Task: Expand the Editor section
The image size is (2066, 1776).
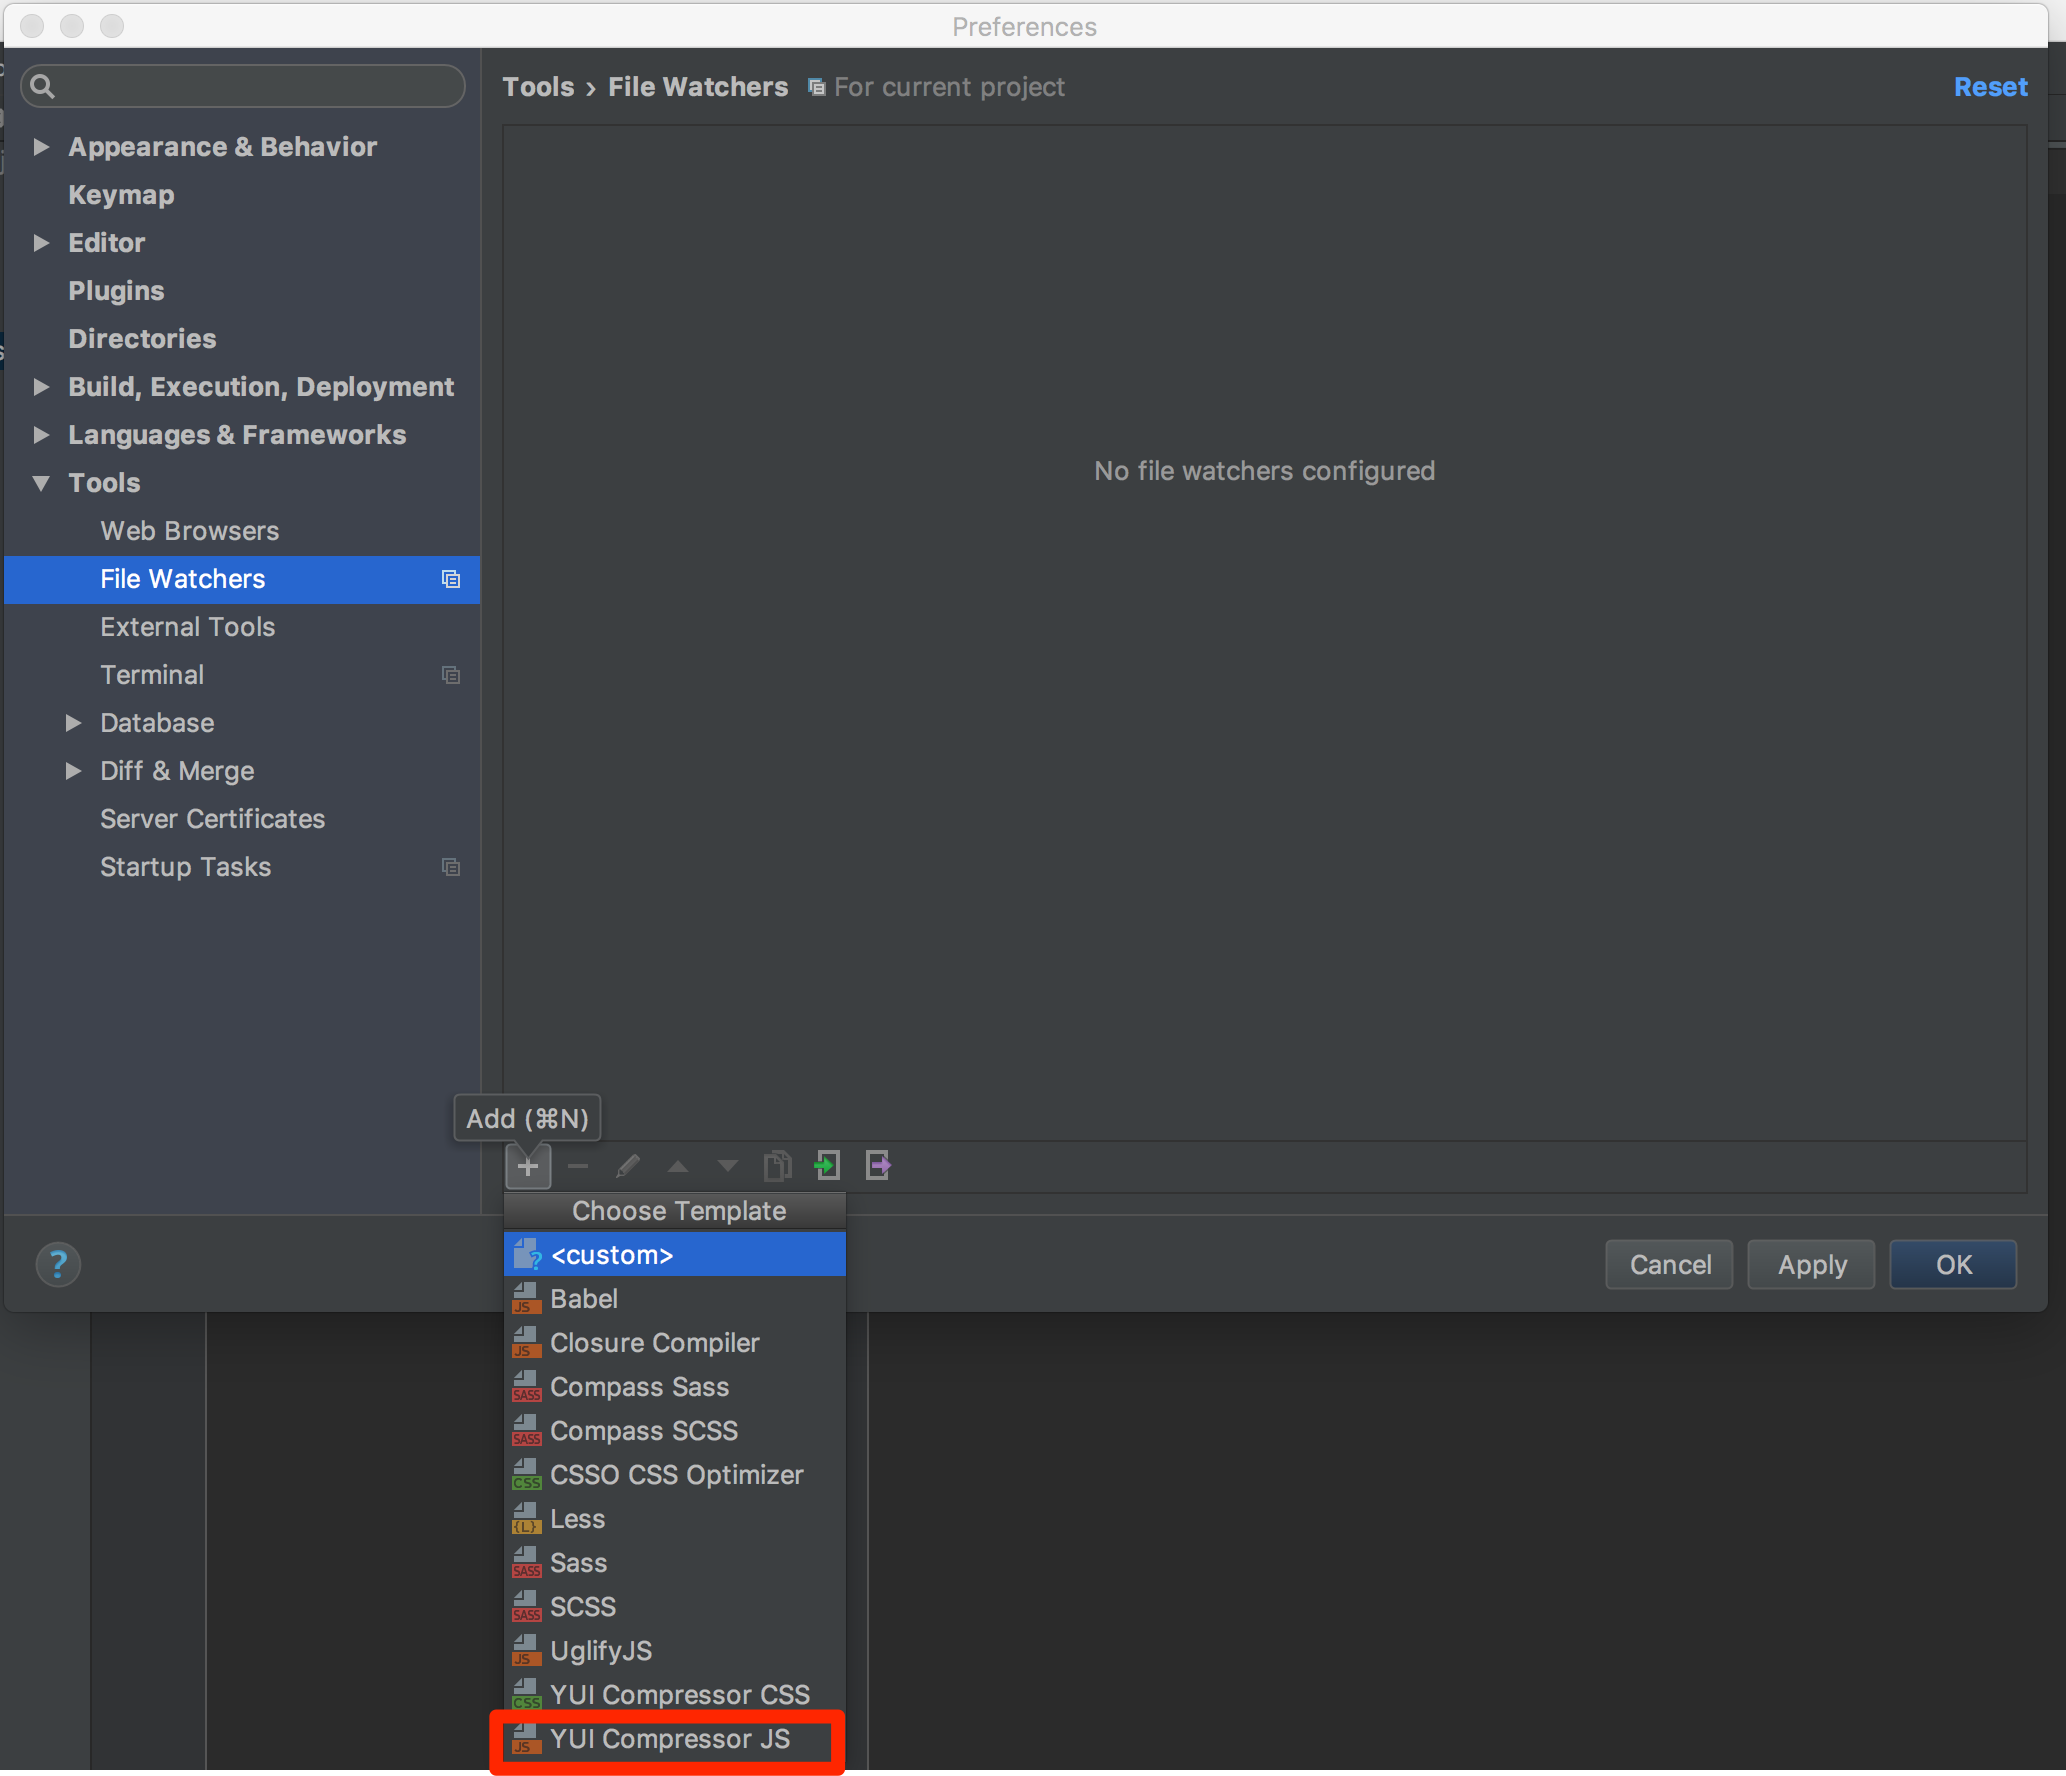Action: 41,243
